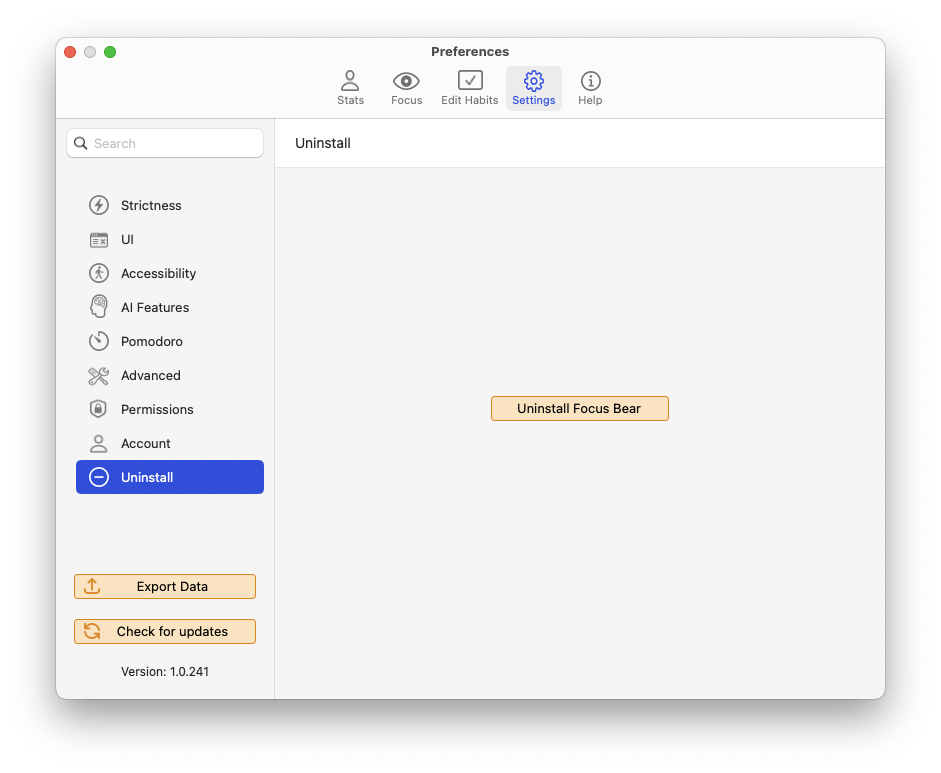Click the Account person icon in sidebar
Image resolution: width=941 pixels, height=773 pixels.
(x=98, y=444)
